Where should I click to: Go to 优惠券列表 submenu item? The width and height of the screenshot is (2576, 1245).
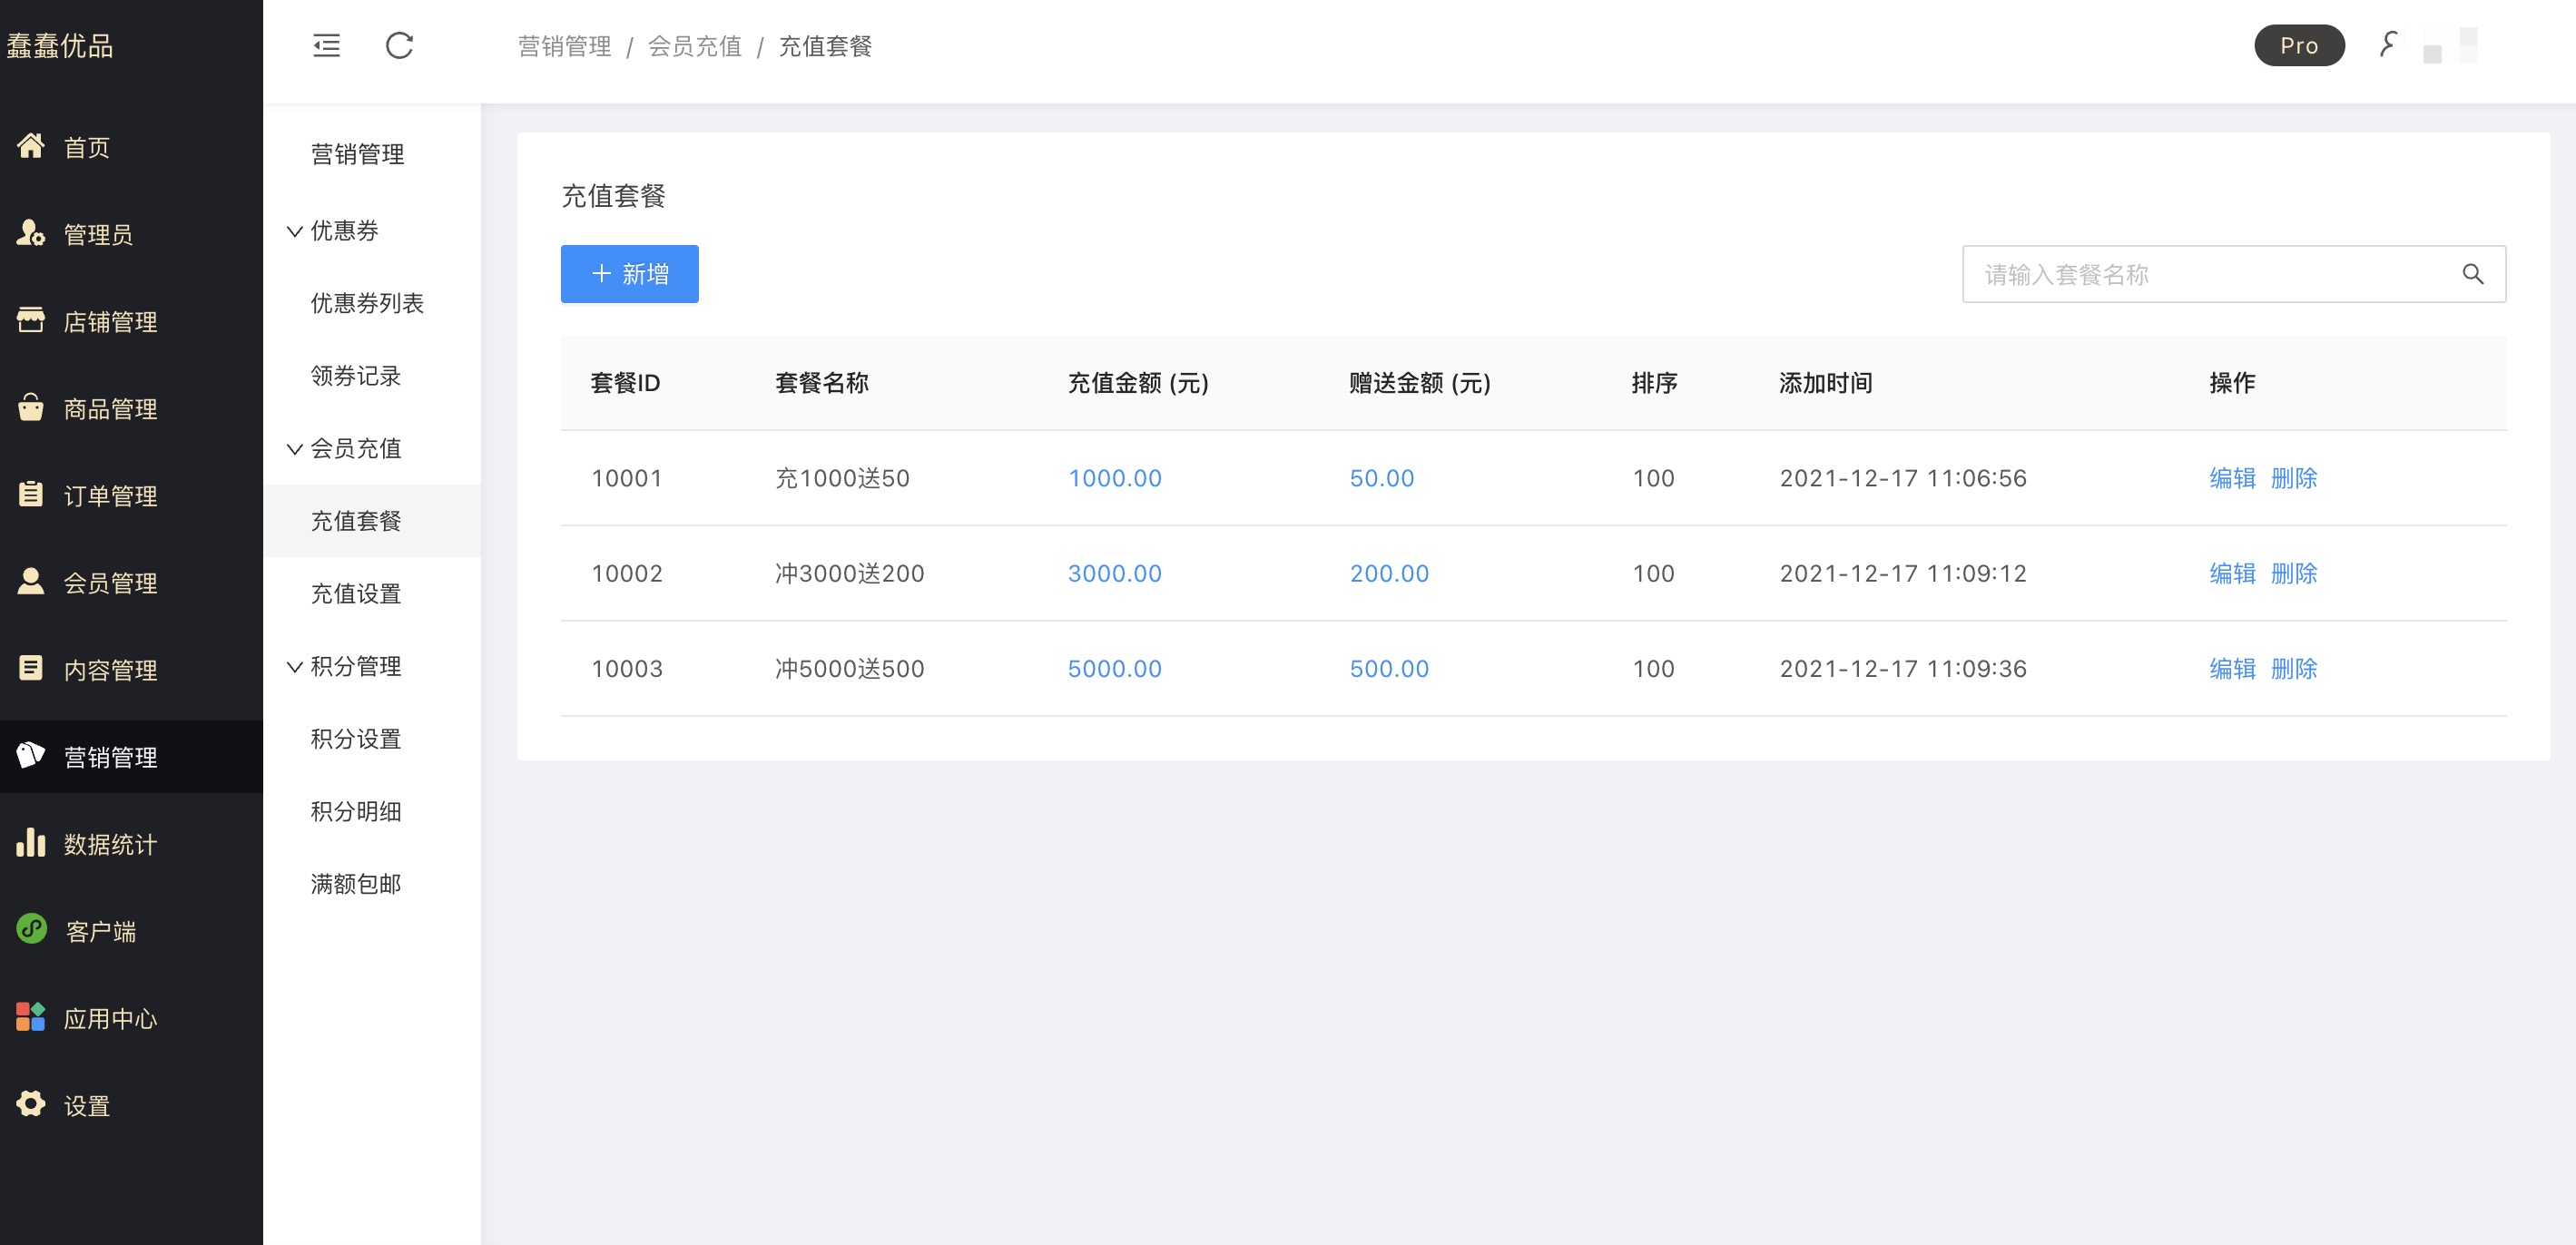367,303
